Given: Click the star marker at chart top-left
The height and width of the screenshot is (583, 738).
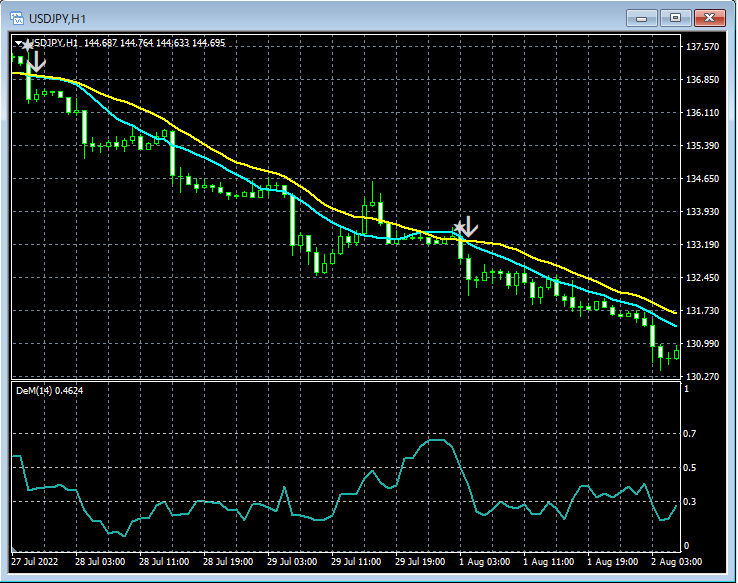Looking at the screenshot, I should click(x=28, y=46).
